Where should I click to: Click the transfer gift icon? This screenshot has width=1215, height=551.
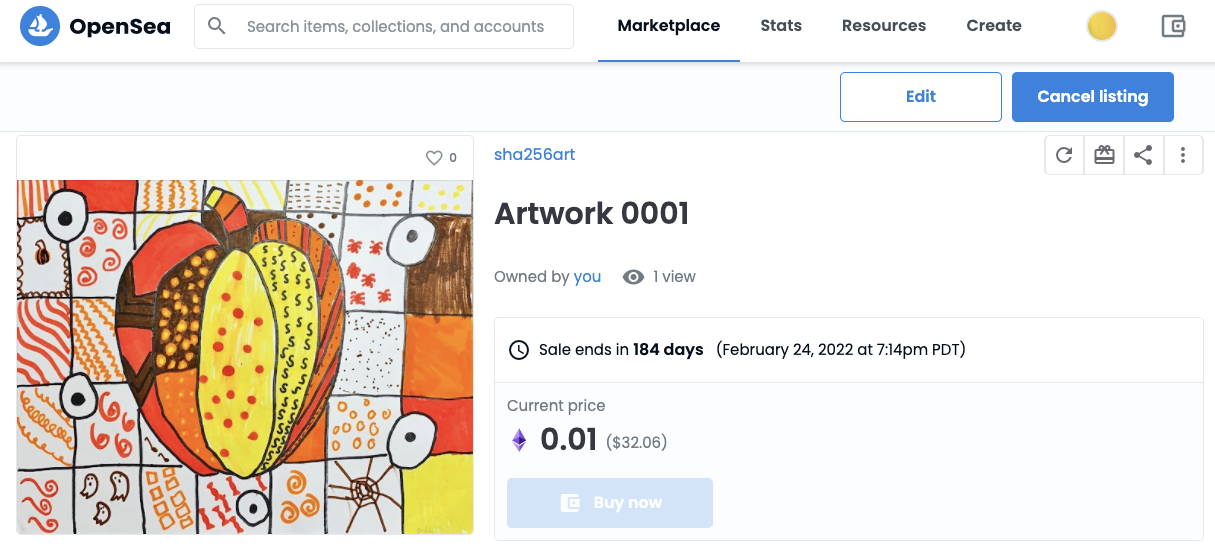1104,155
